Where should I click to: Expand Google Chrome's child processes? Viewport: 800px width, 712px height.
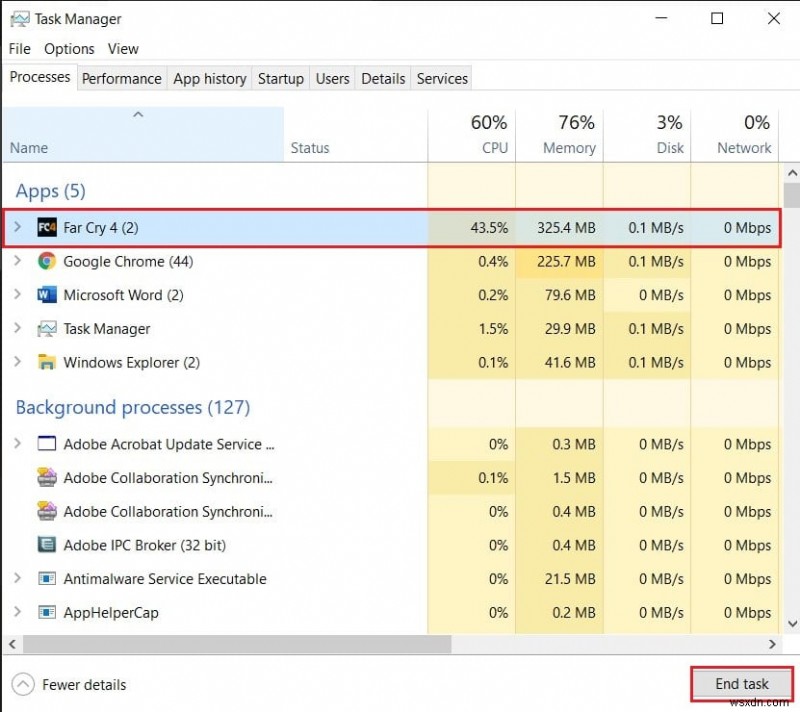point(17,261)
